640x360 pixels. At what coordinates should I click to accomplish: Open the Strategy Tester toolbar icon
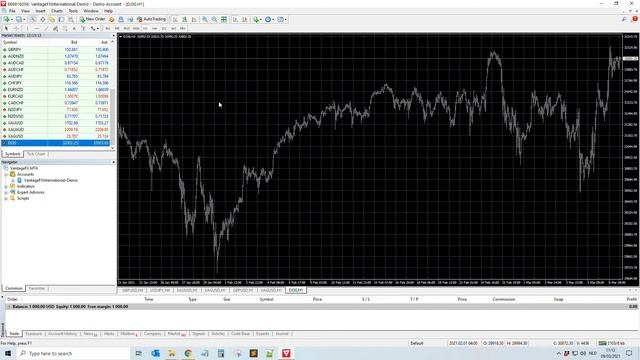[x=71, y=19]
